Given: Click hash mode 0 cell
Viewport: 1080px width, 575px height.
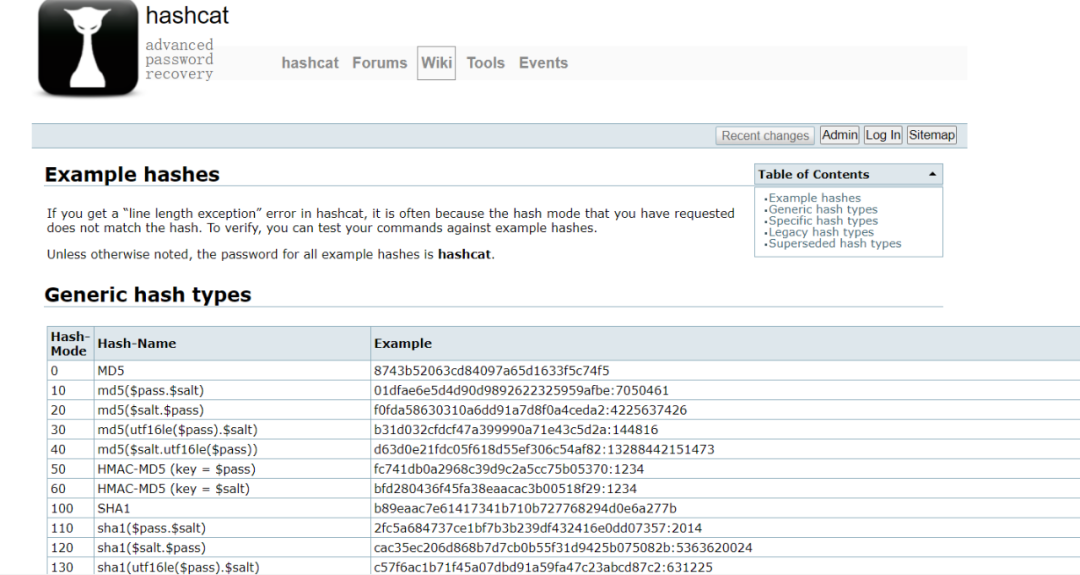Looking at the screenshot, I should pyautogui.click(x=70, y=370).
